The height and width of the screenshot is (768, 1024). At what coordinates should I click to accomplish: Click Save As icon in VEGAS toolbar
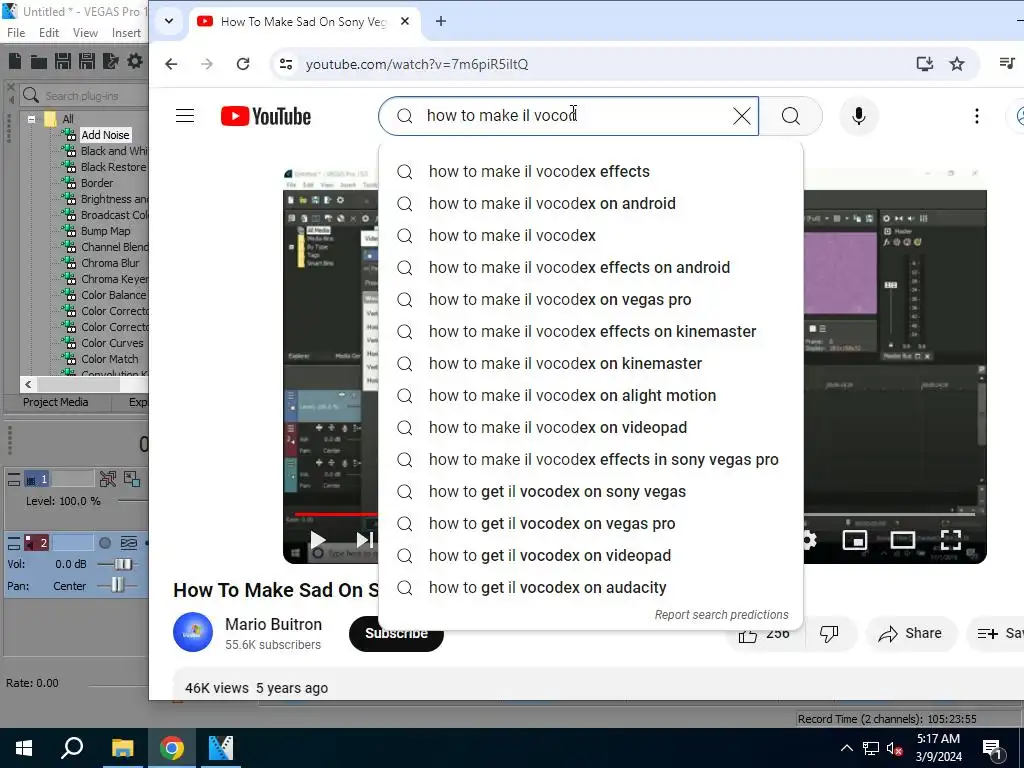coord(87,61)
